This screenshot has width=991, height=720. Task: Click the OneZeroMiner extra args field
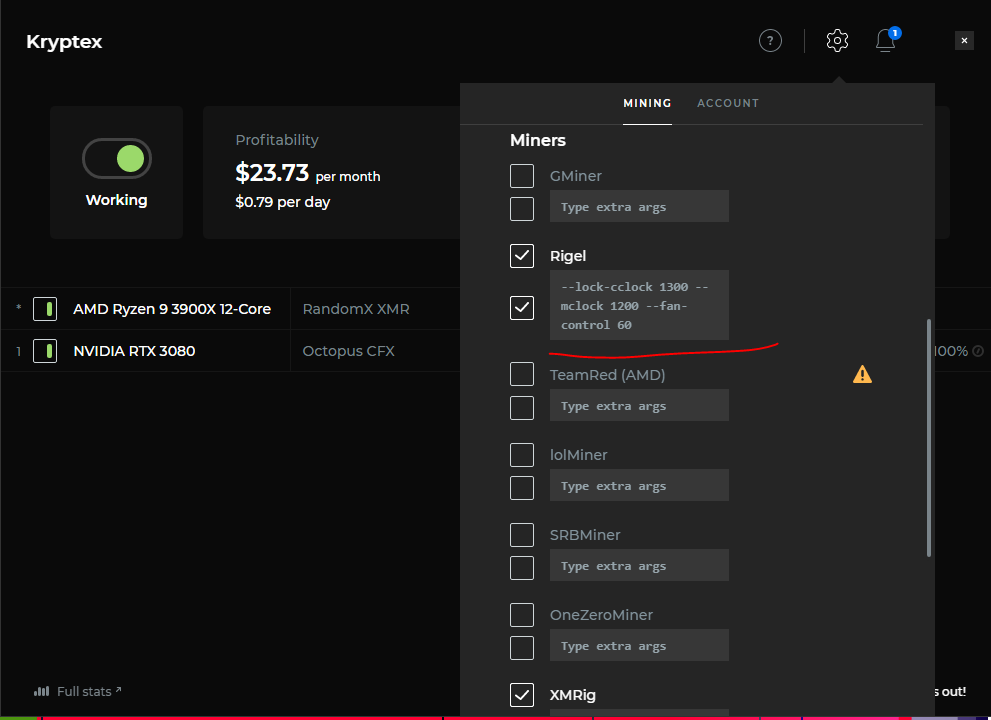click(639, 645)
